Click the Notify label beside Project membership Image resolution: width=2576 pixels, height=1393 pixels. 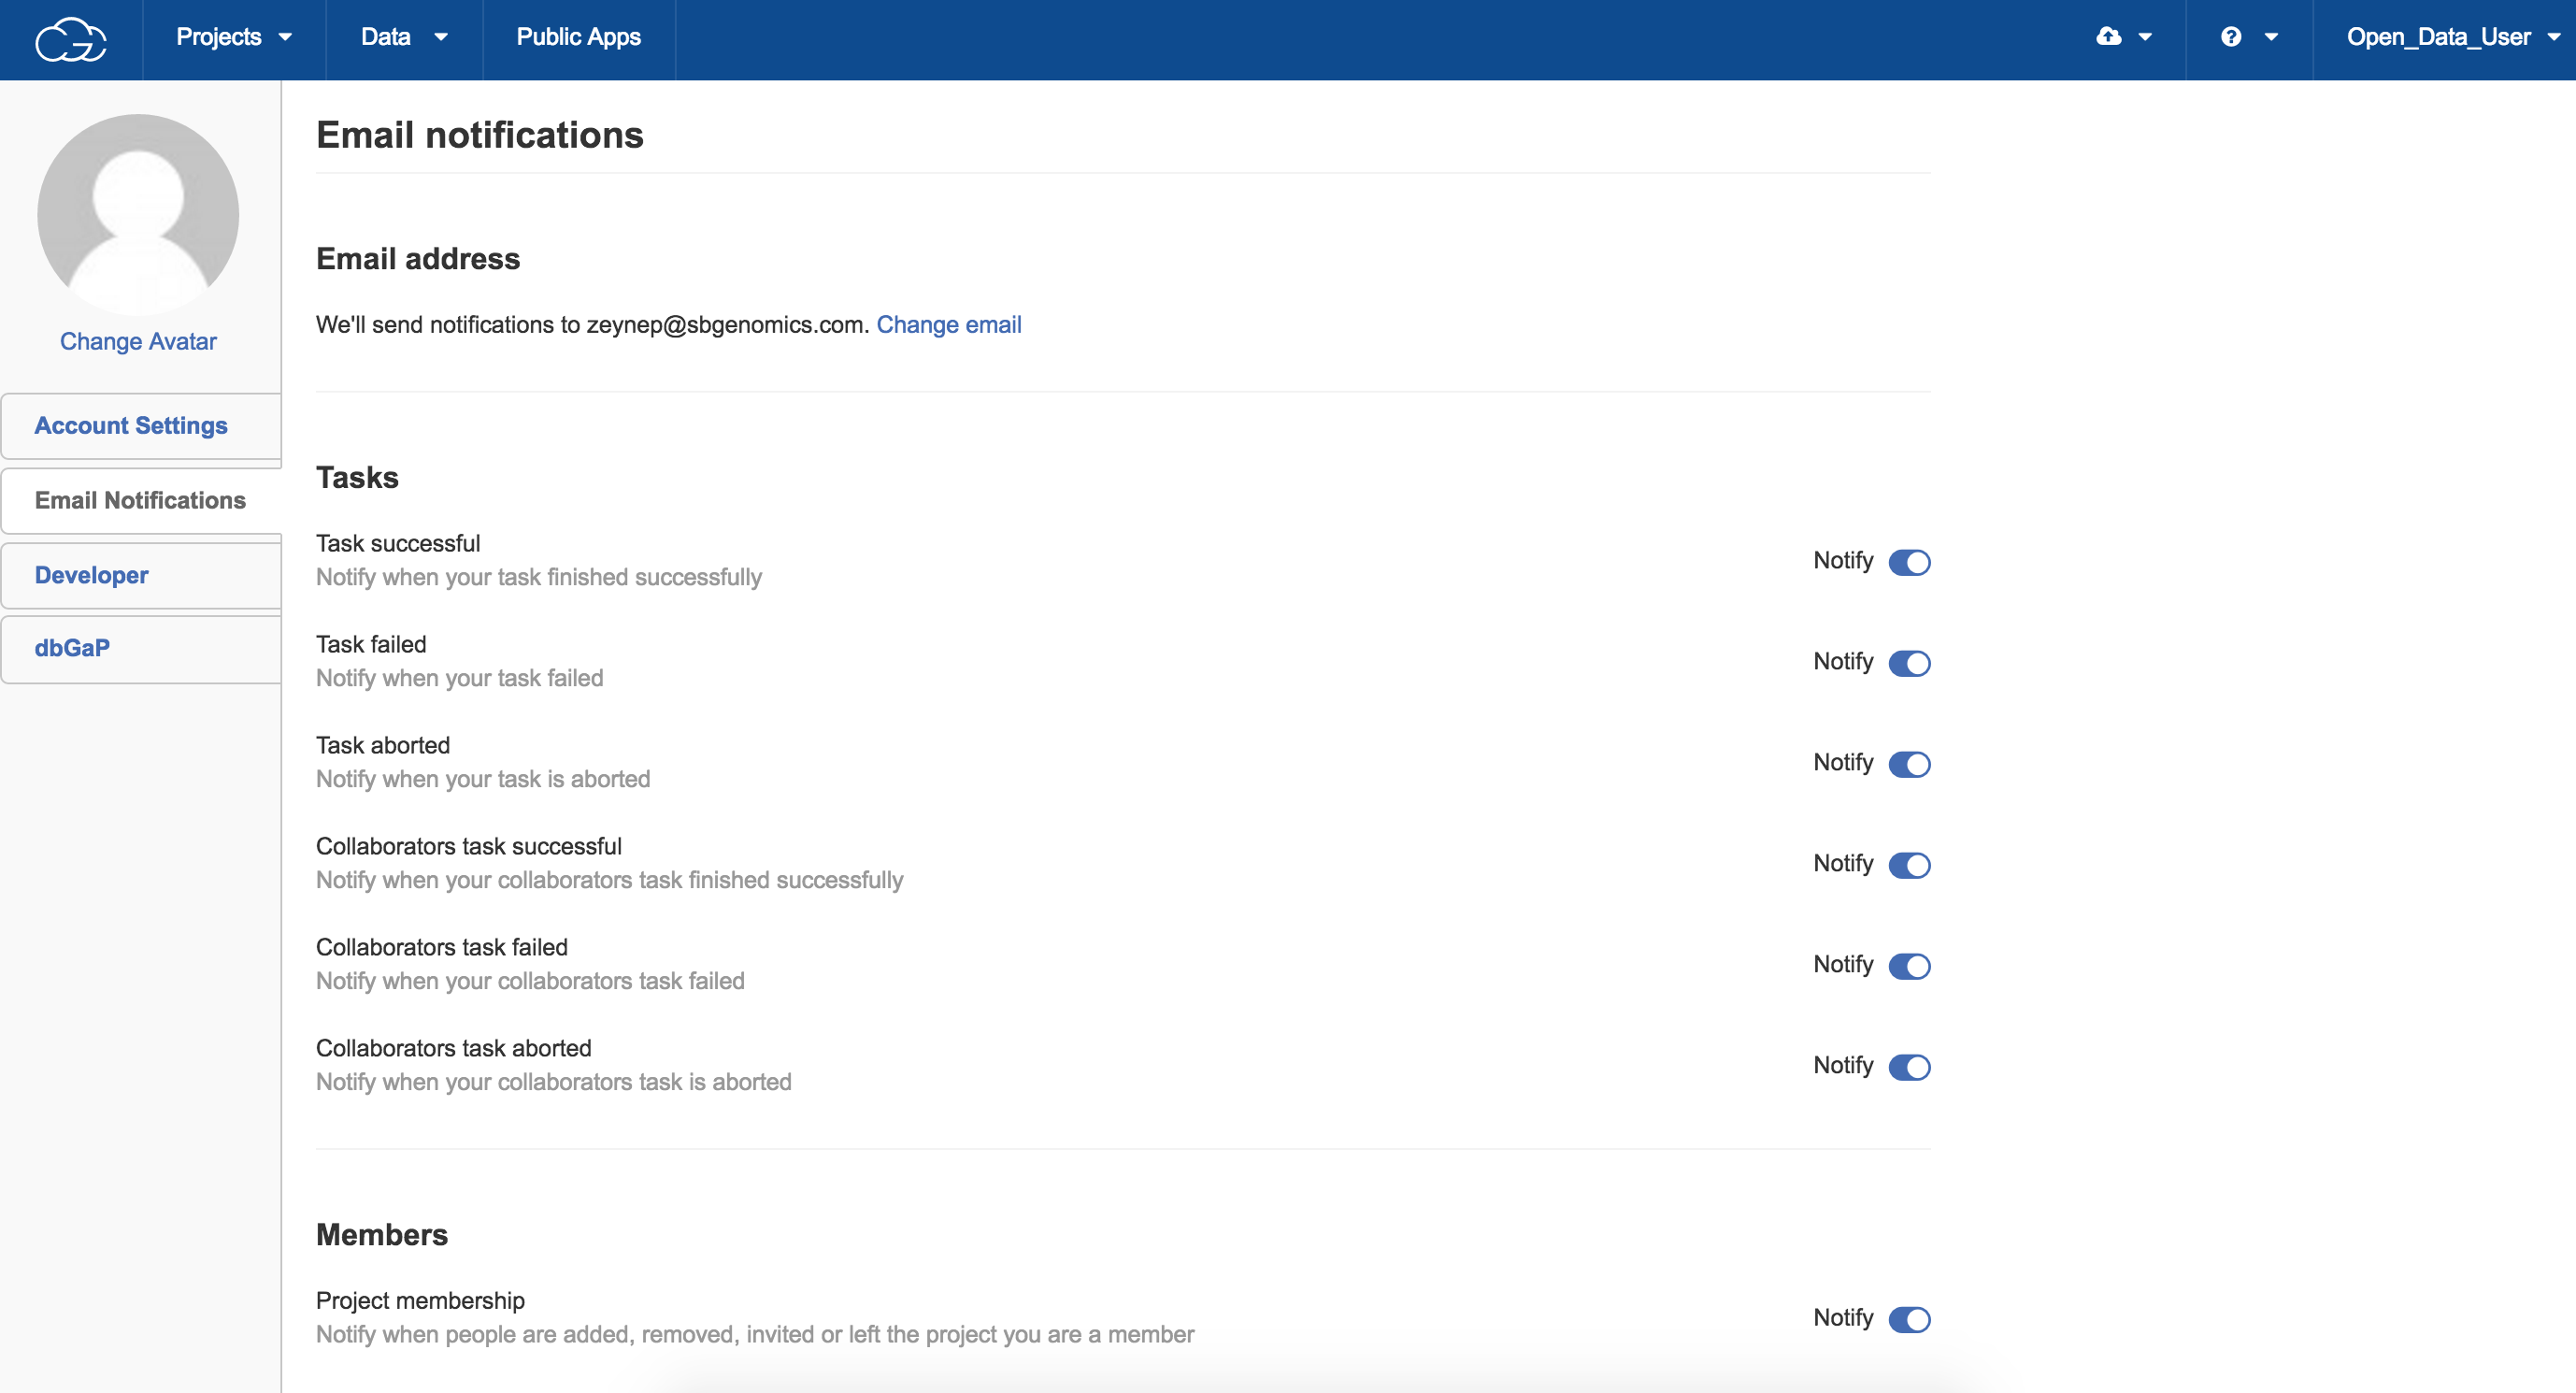pyautogui.click(x=1843, y=1317)
